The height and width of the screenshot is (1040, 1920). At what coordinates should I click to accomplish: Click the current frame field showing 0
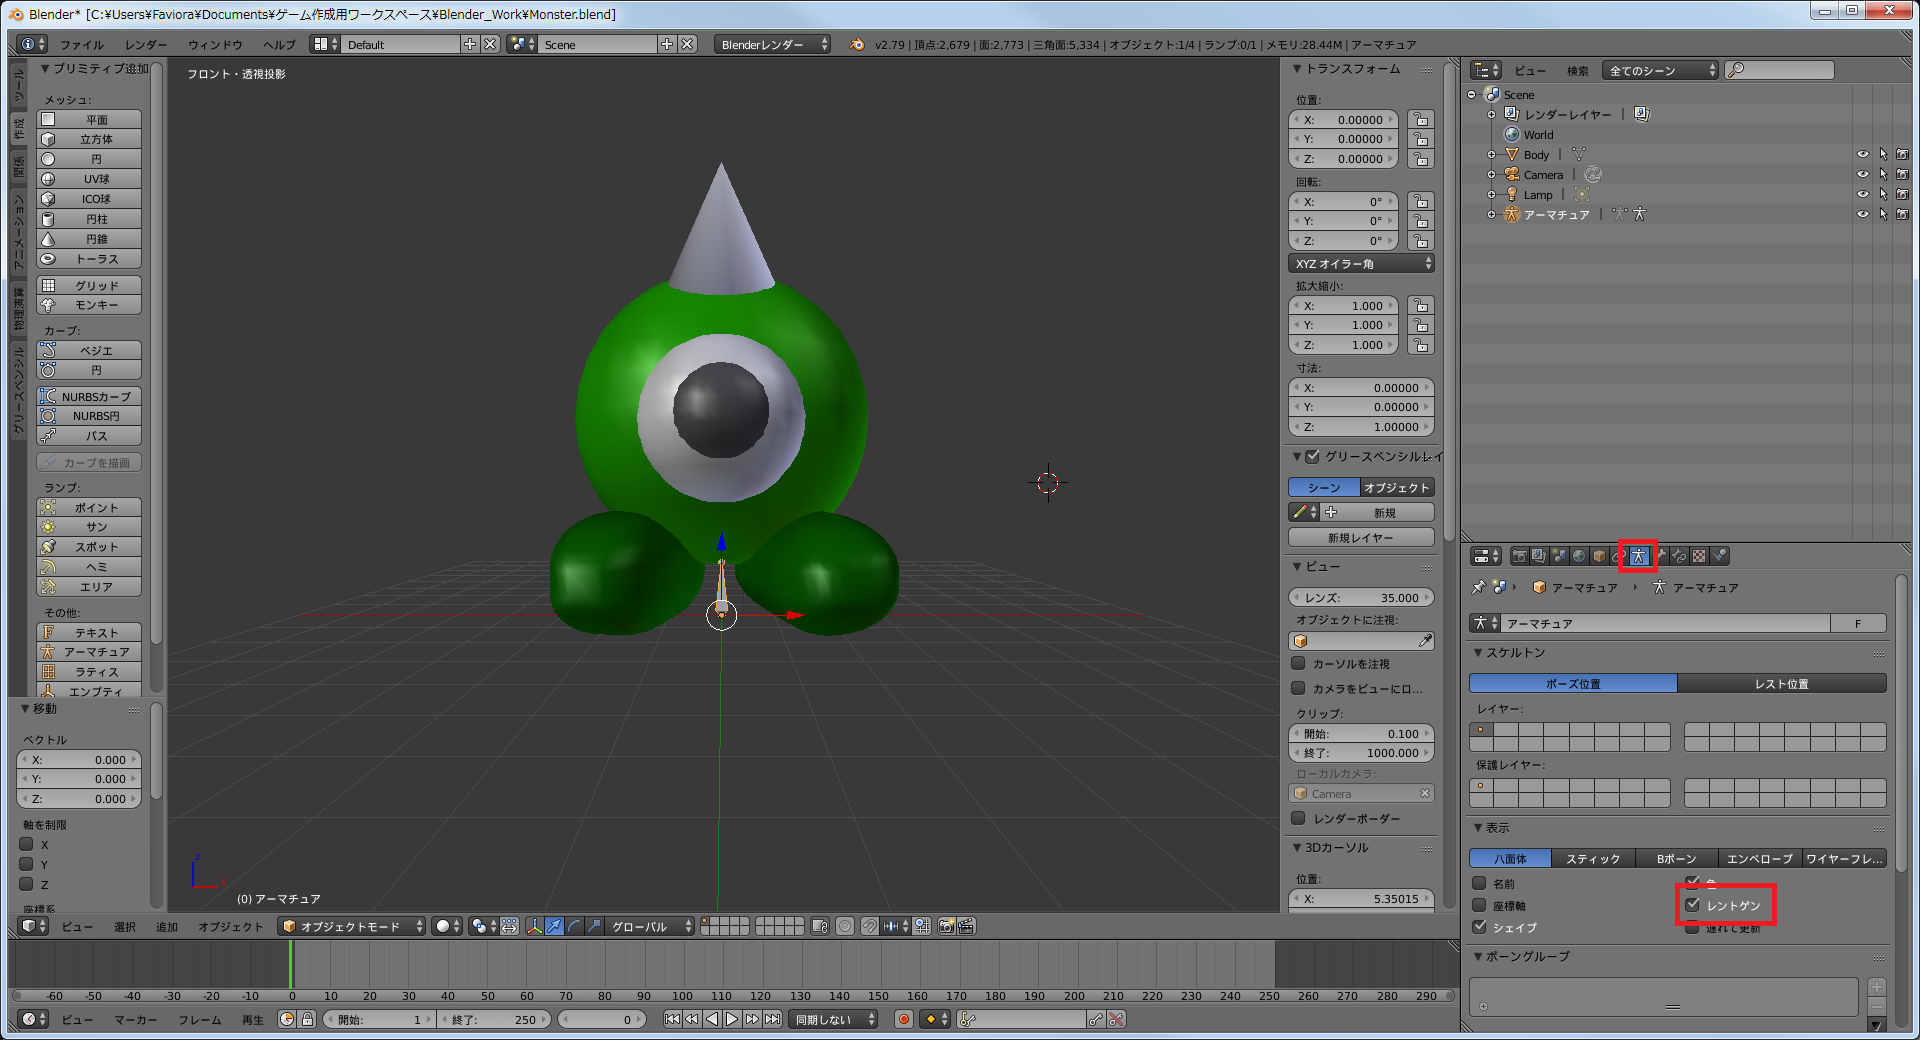click(603, 1019)
